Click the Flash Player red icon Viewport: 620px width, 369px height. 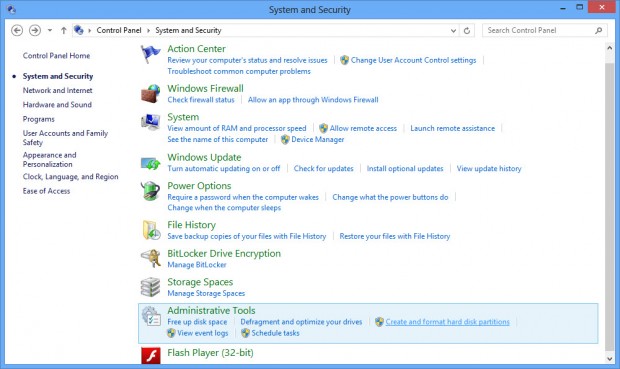tap(151, 355)
